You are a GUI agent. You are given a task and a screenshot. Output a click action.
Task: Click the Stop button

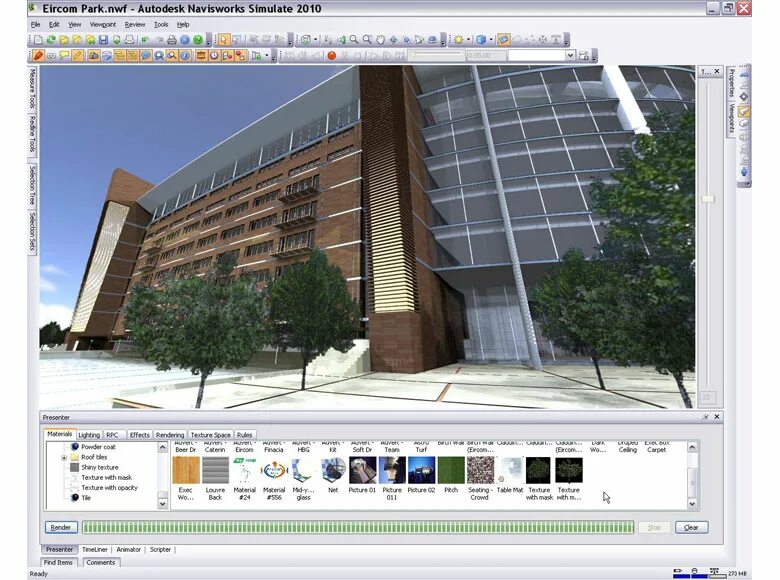click(654, 527)
